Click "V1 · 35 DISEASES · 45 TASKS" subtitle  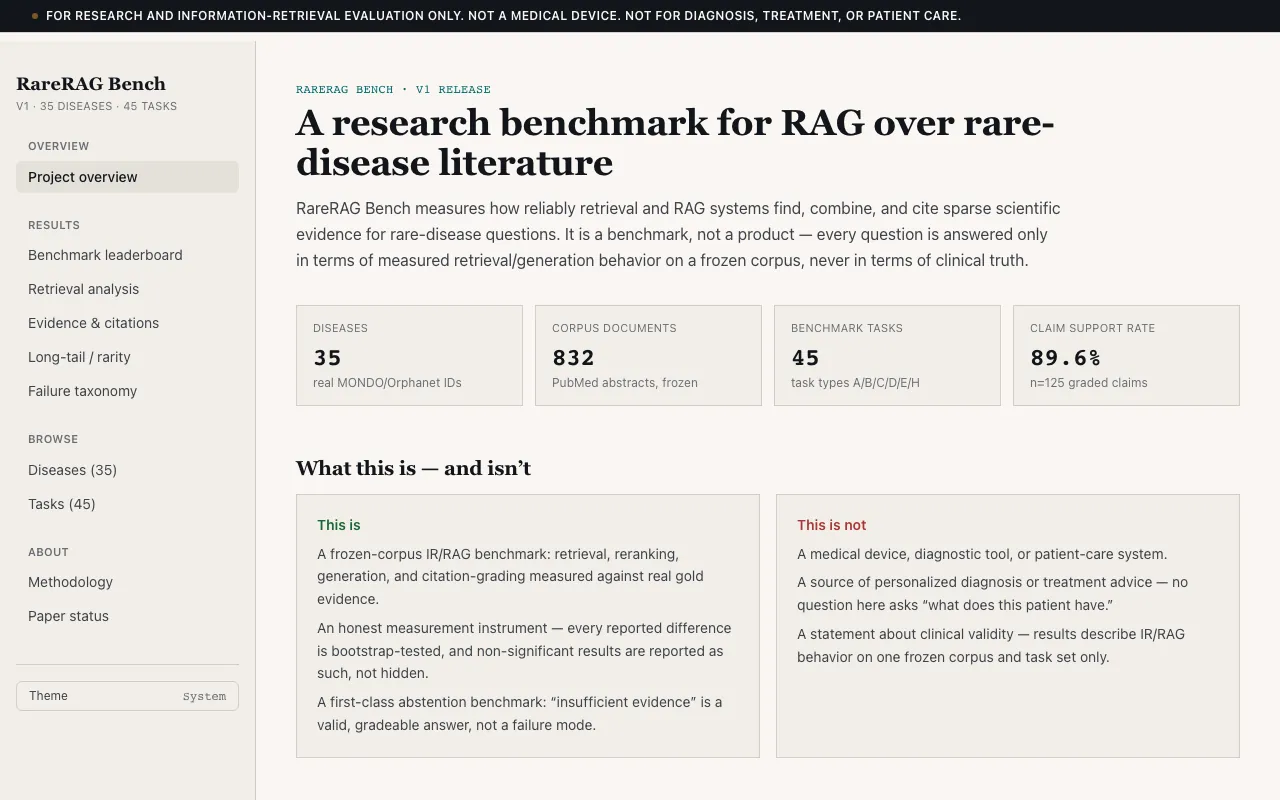pos(96,106)
